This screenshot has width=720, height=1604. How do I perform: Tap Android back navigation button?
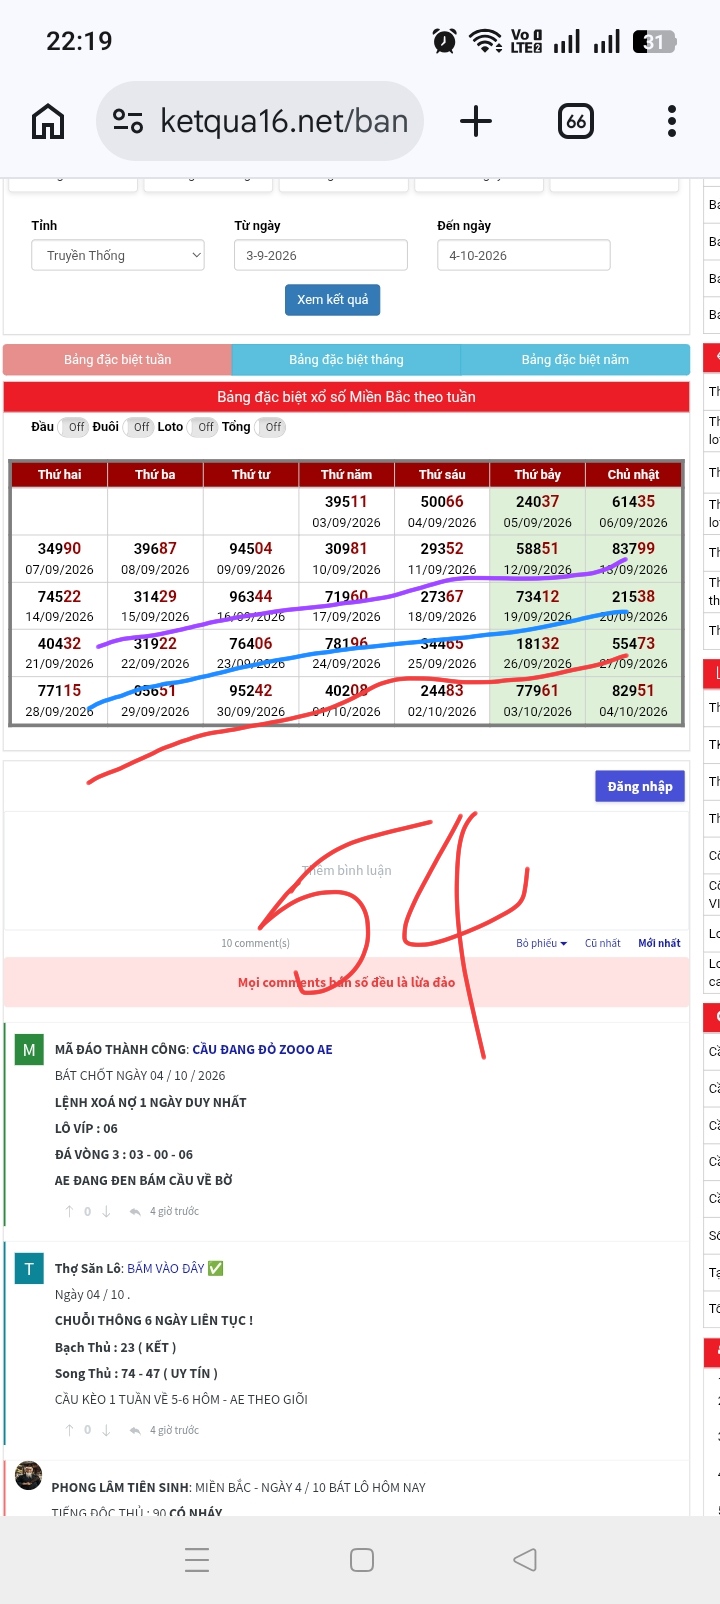point(524,1559)
